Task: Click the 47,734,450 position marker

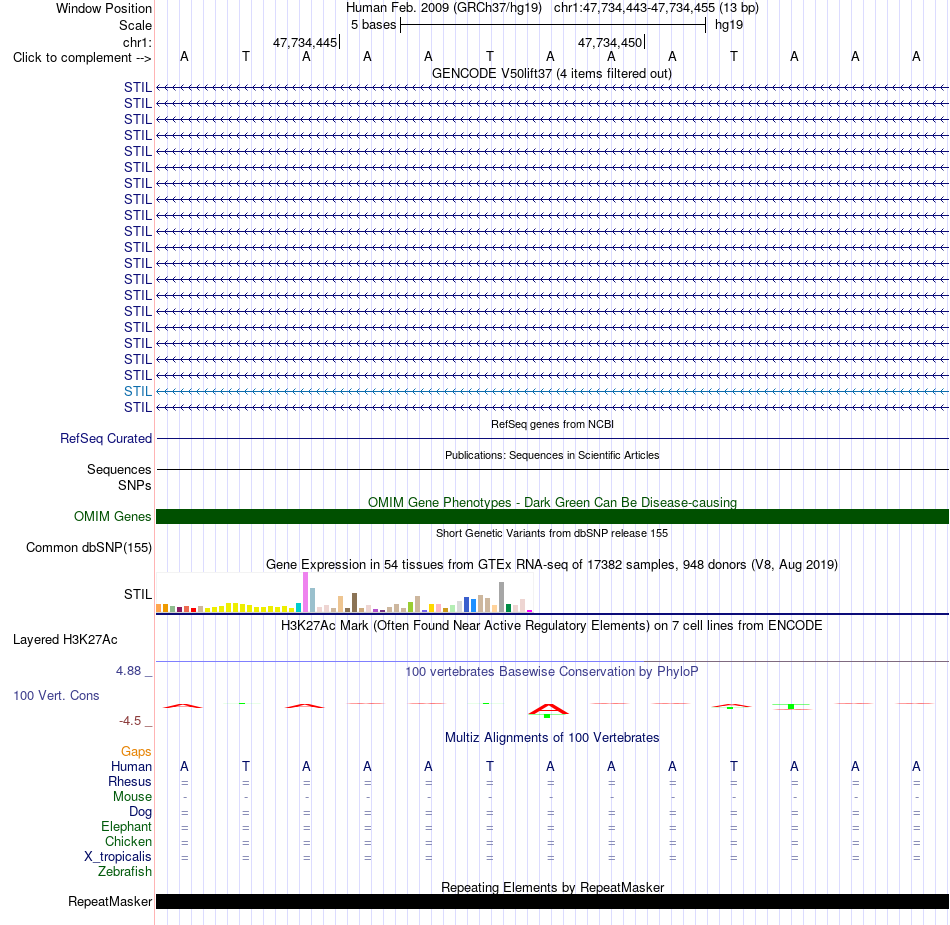Action: point(610,42)
